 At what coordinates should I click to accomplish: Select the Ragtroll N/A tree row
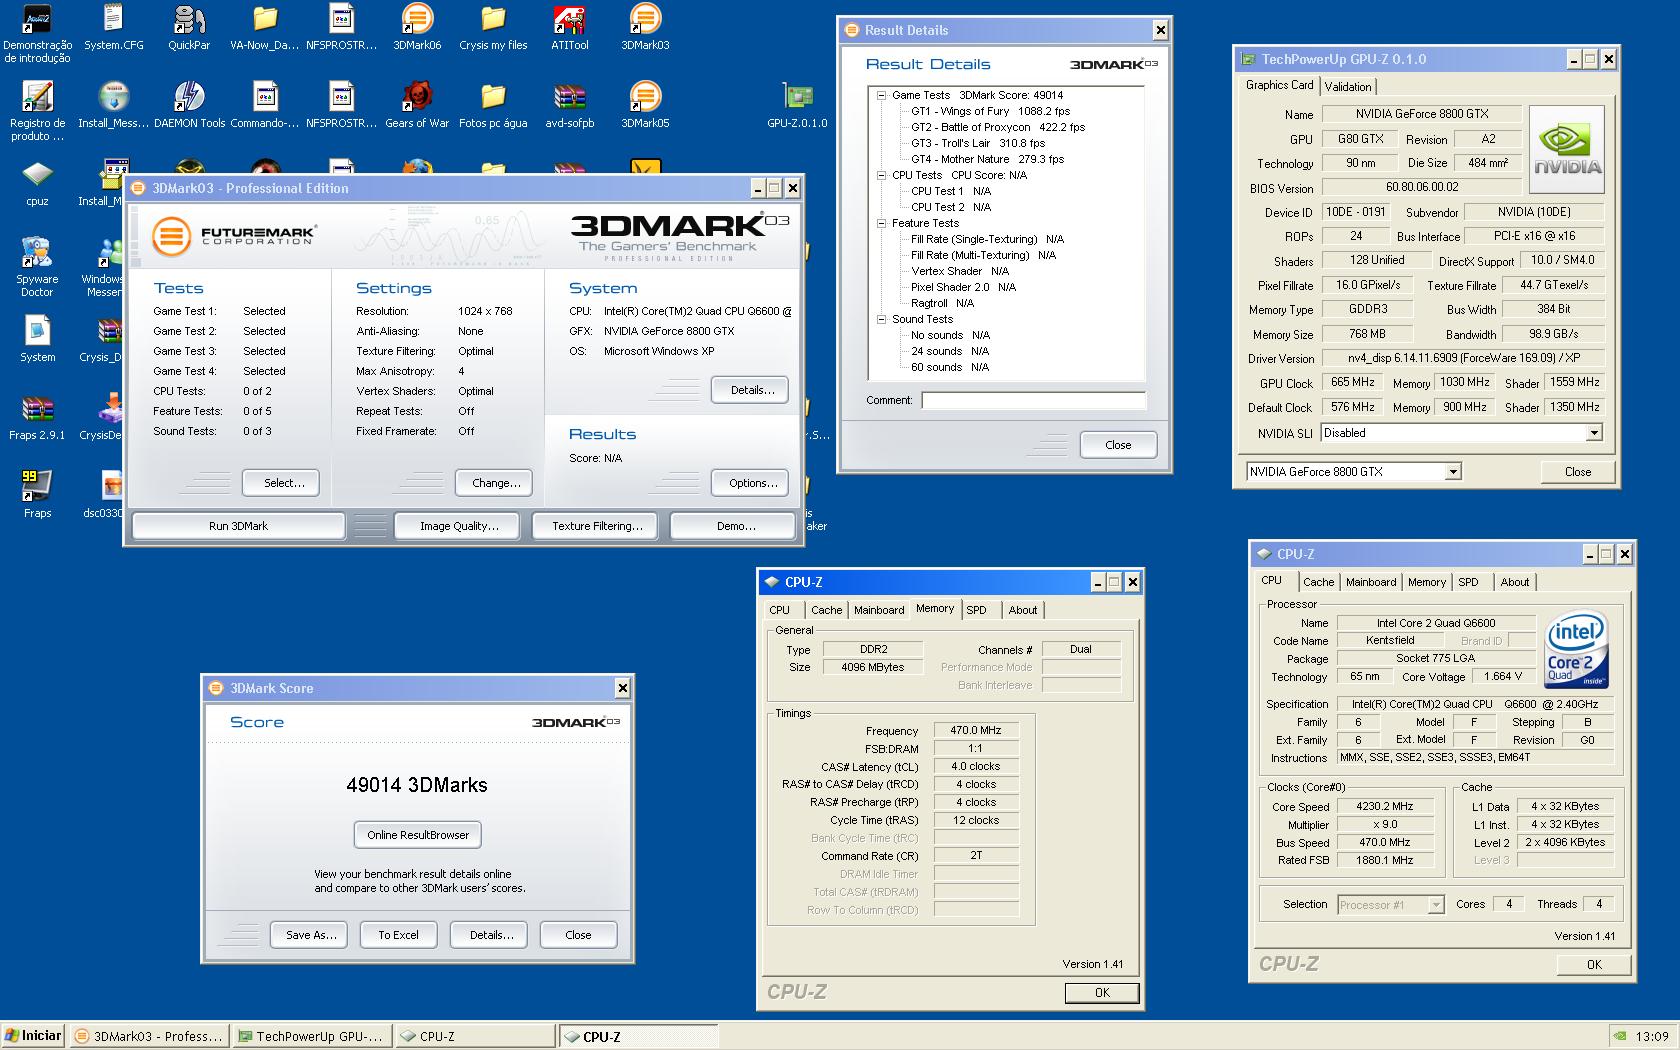942,303
